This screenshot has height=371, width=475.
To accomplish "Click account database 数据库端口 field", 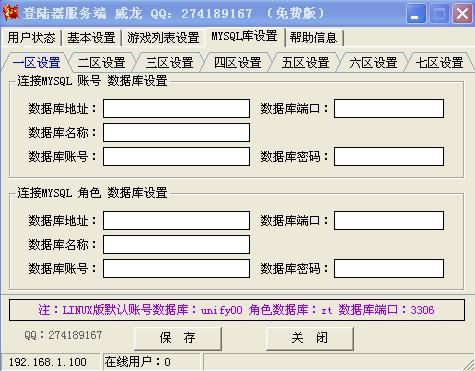I will (389, 108).
